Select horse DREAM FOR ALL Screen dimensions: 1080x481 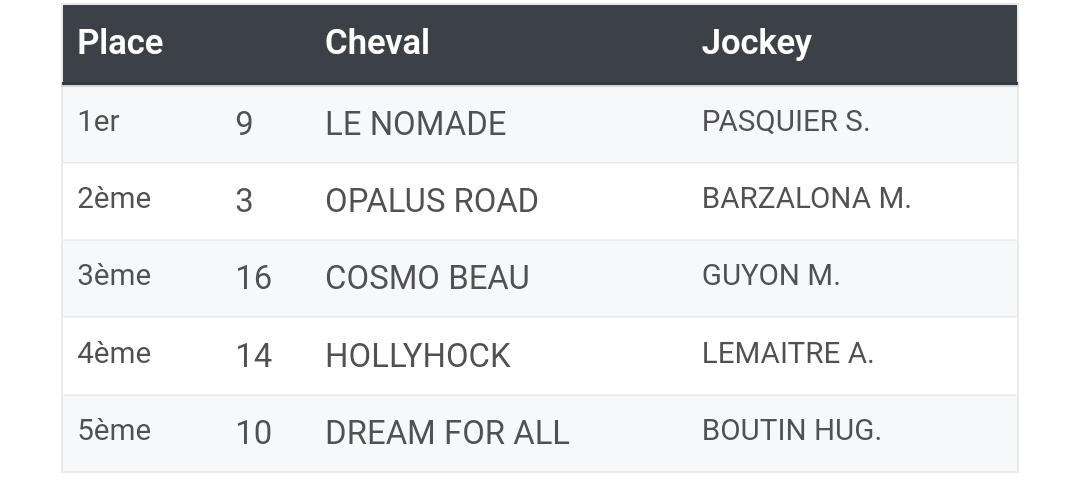tap(447, 433)
